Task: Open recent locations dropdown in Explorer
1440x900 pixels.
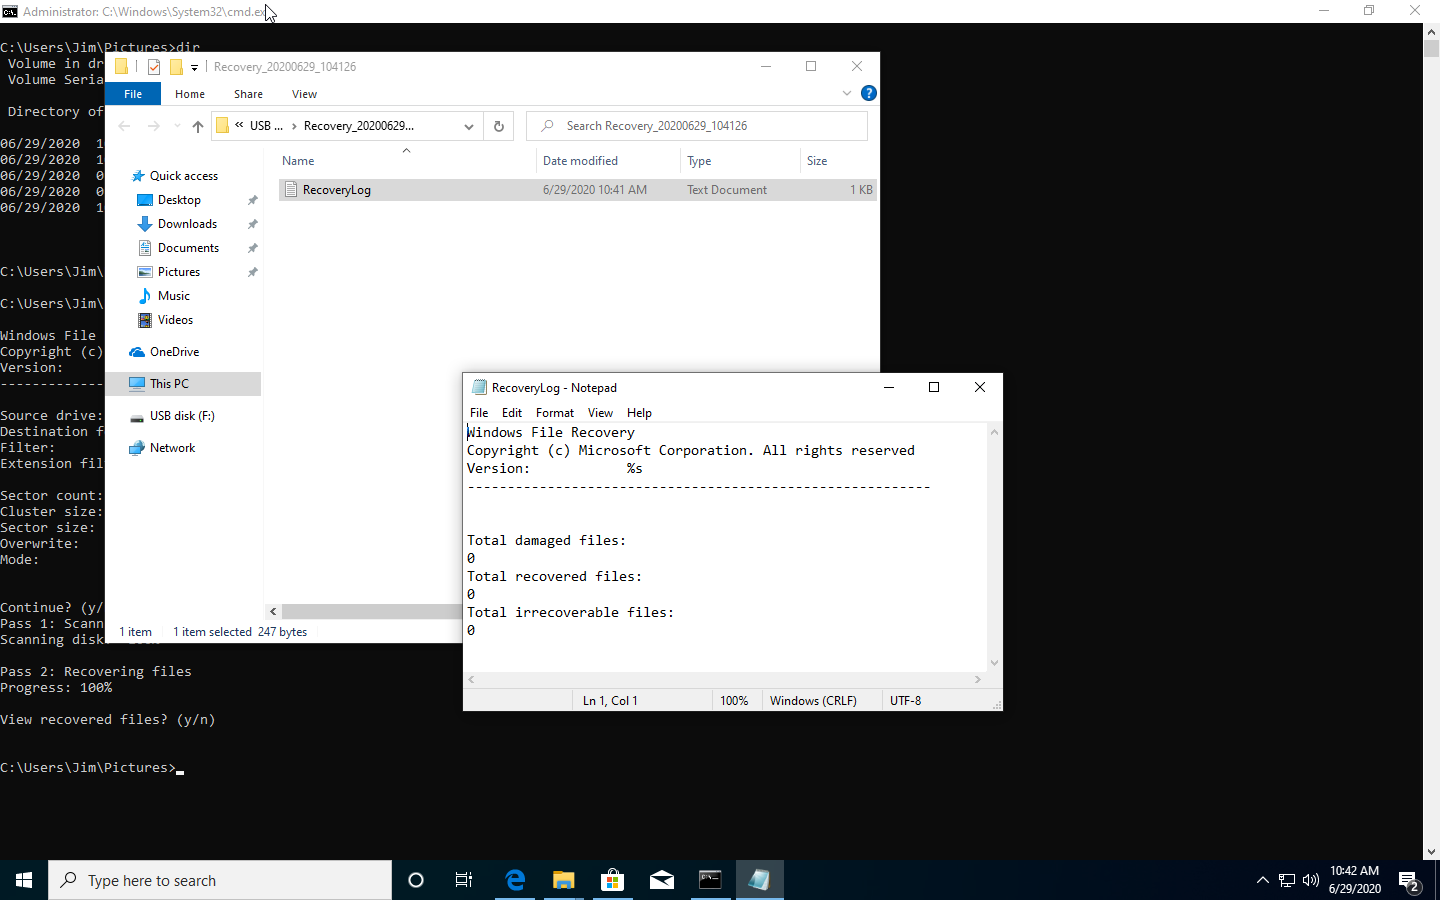Action: click(x=177, y=126)
